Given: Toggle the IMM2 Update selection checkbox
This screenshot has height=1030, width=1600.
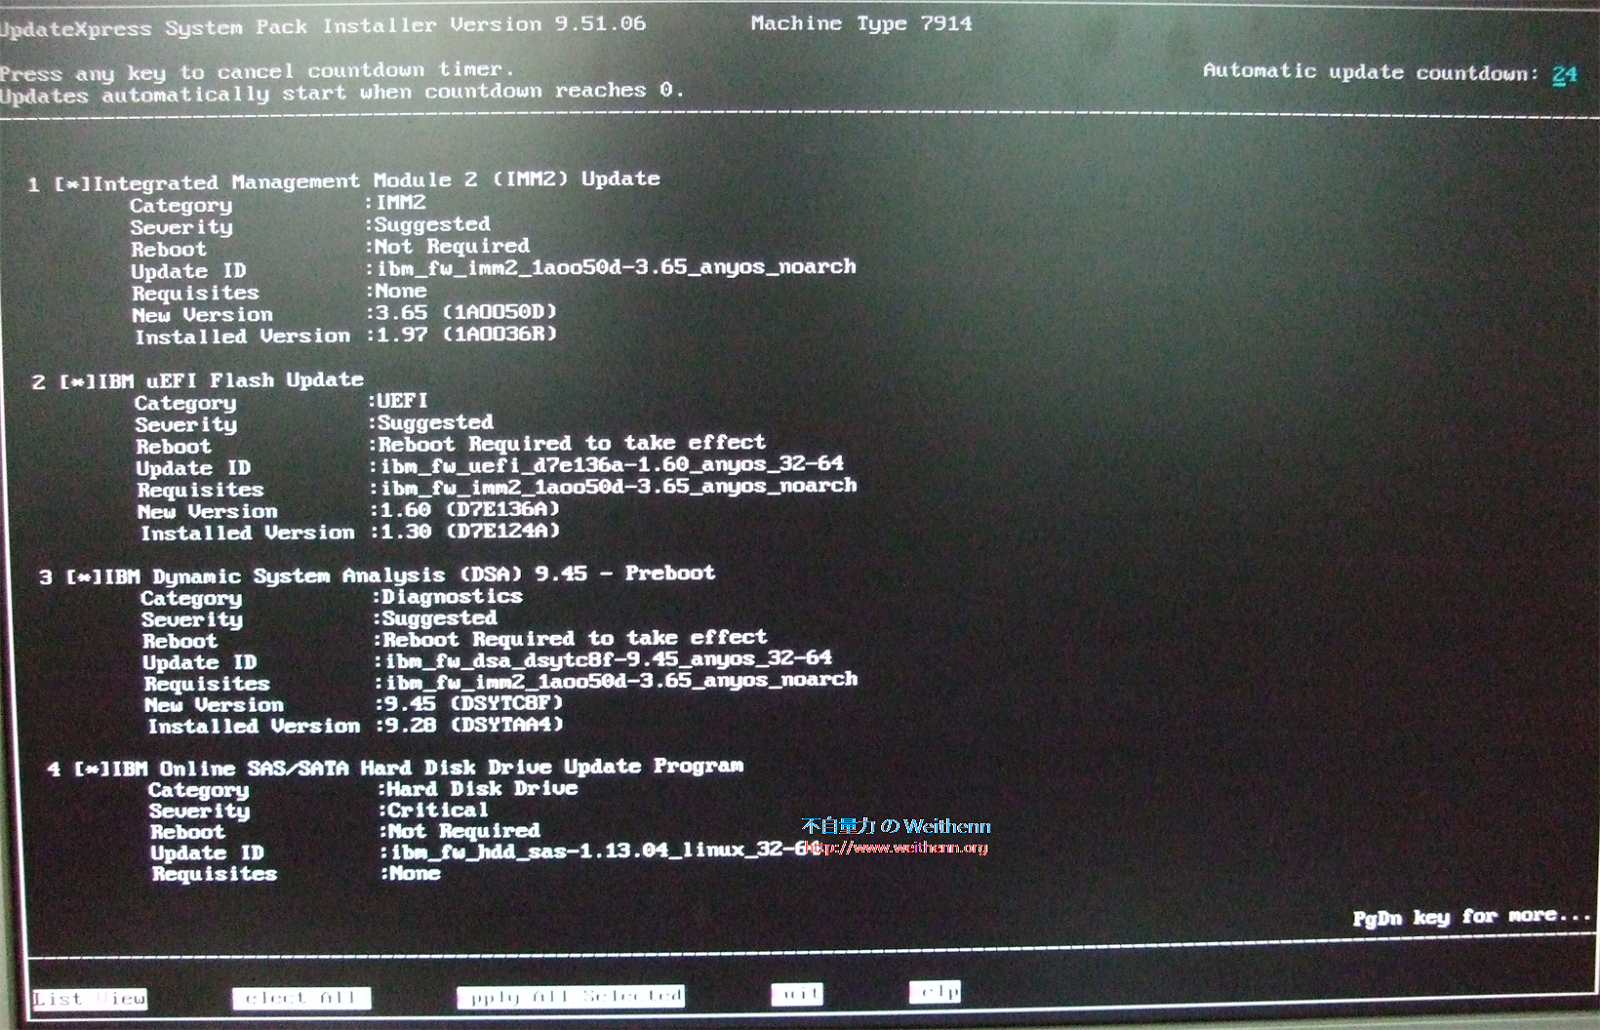Looking at the screenshot, I should [x=72, y=184].
